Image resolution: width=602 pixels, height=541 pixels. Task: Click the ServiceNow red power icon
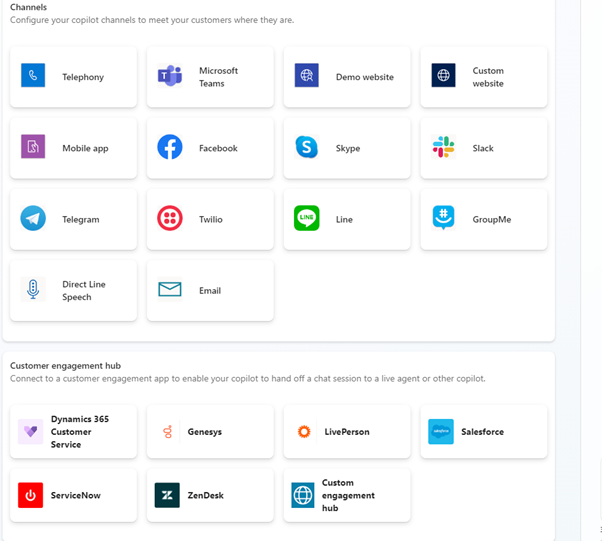31,495
